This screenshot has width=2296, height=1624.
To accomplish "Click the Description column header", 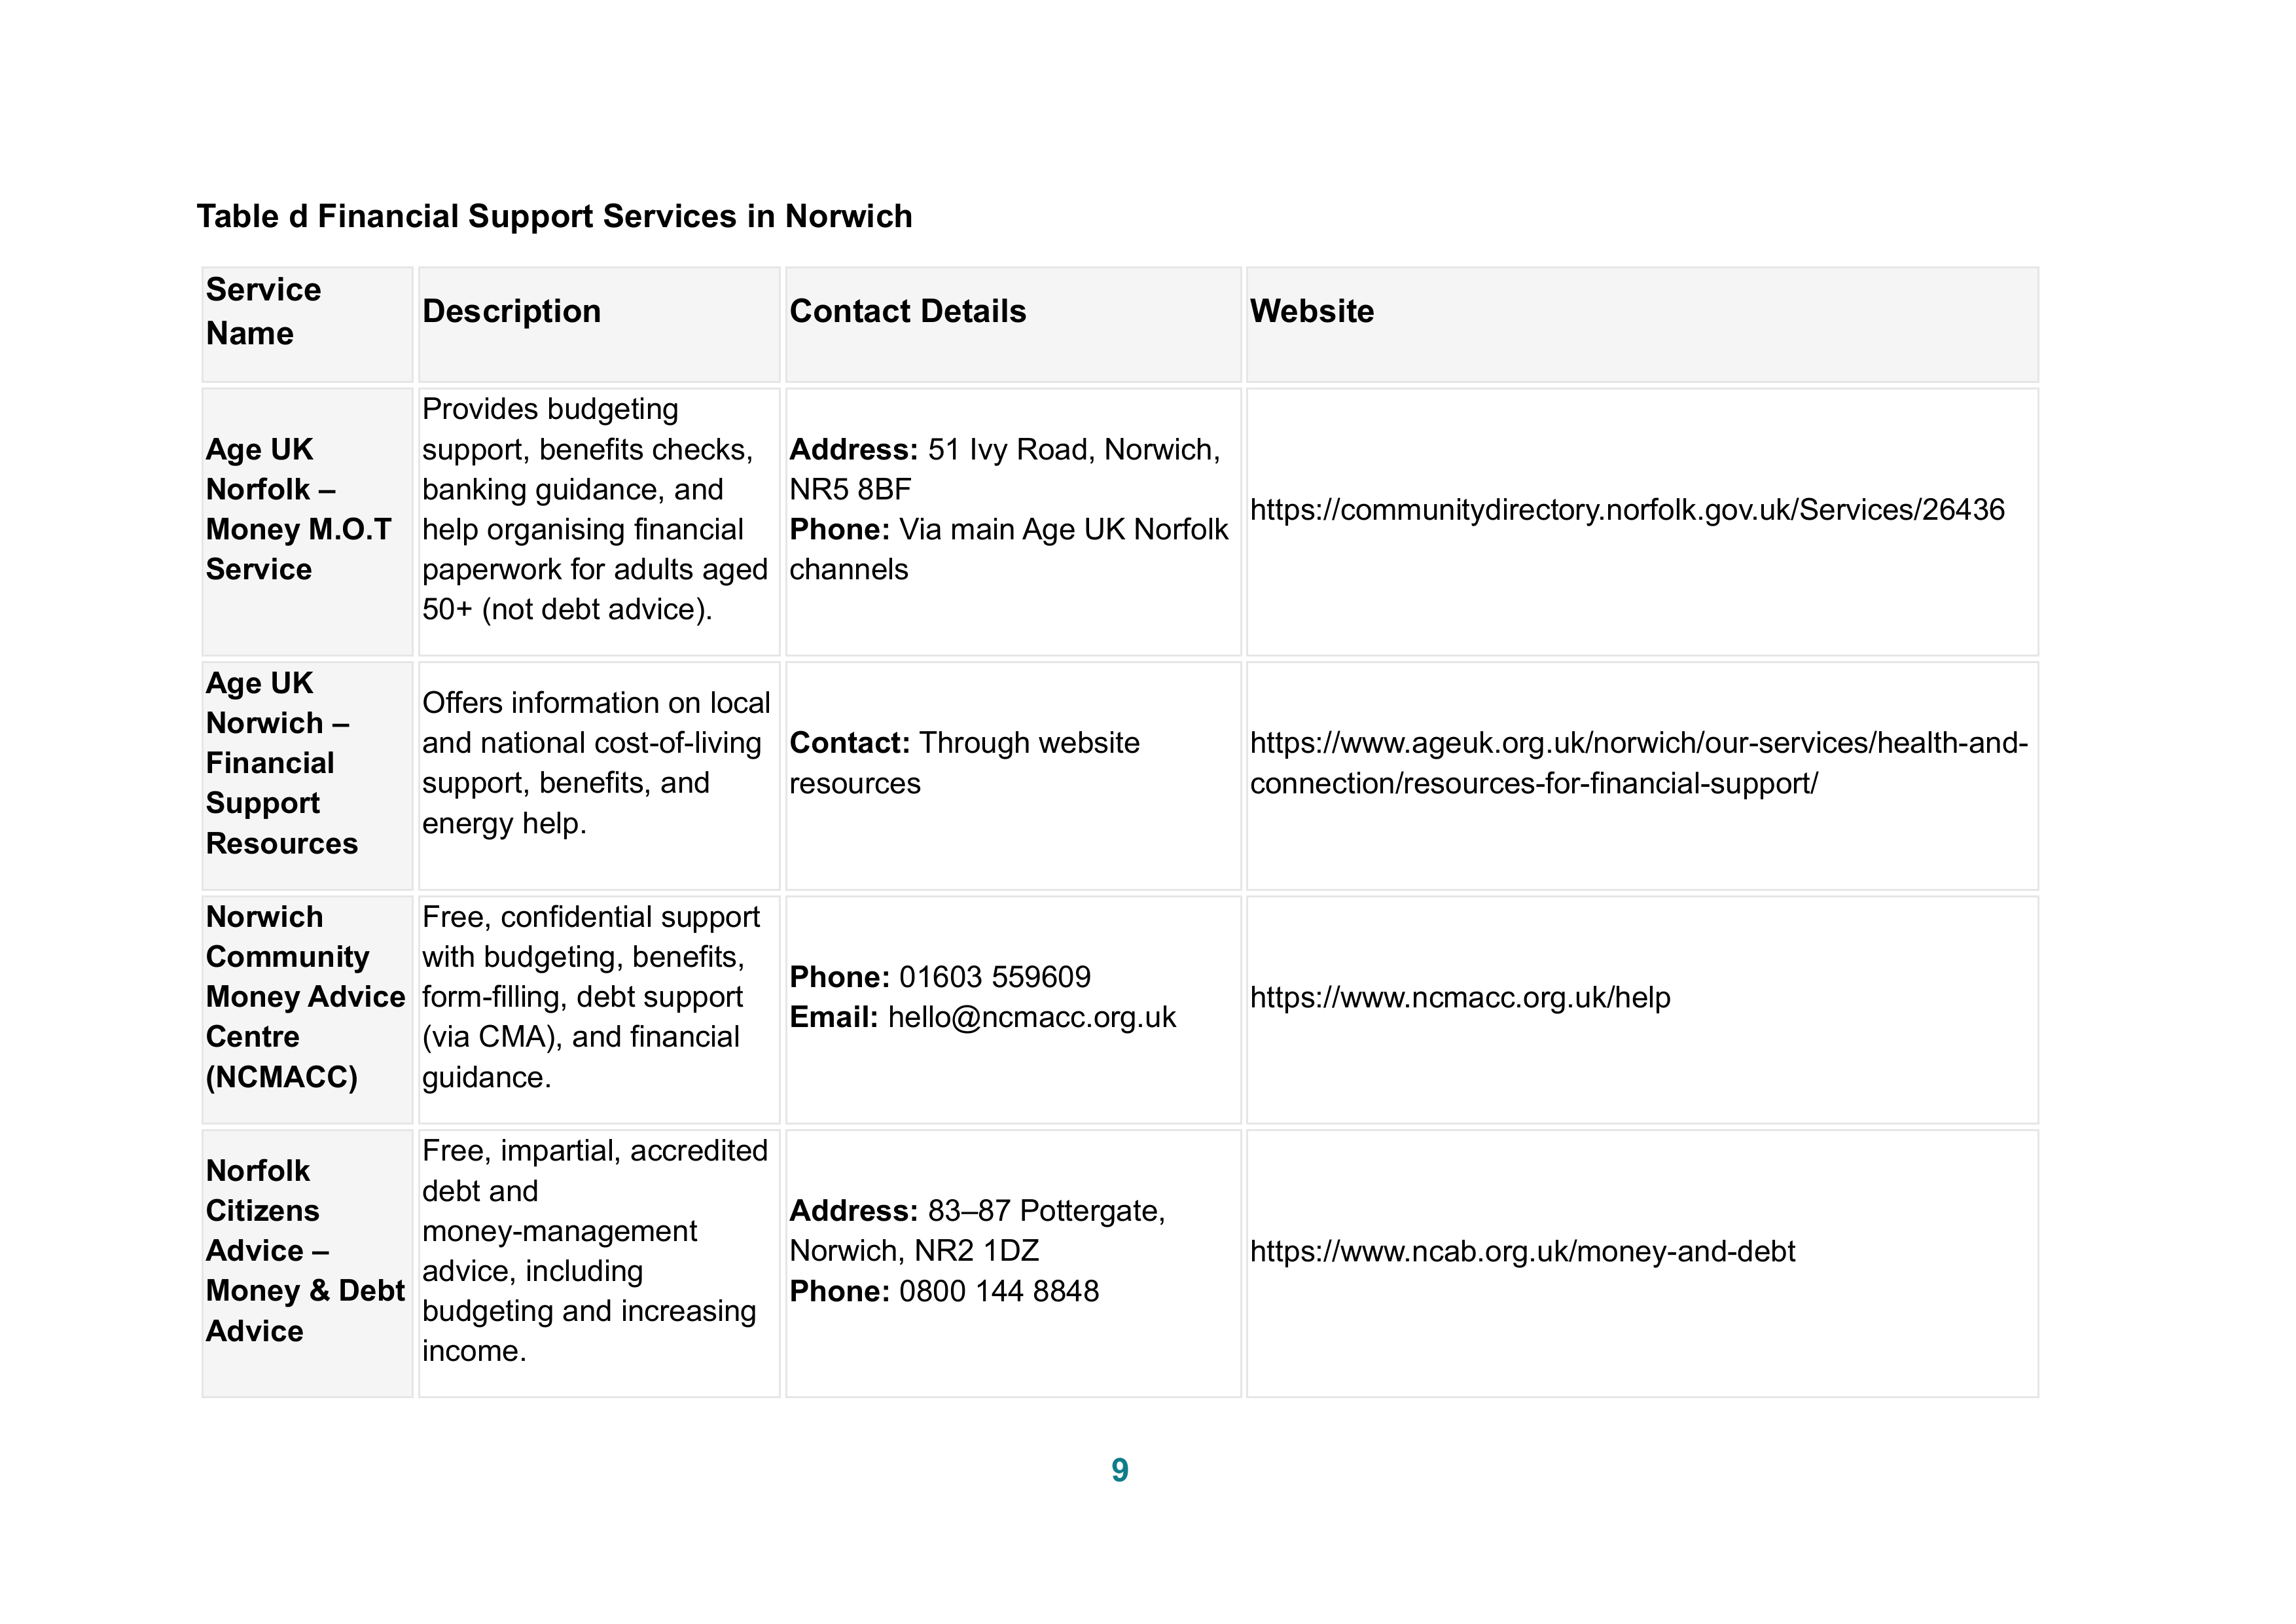I will (599, 324).
